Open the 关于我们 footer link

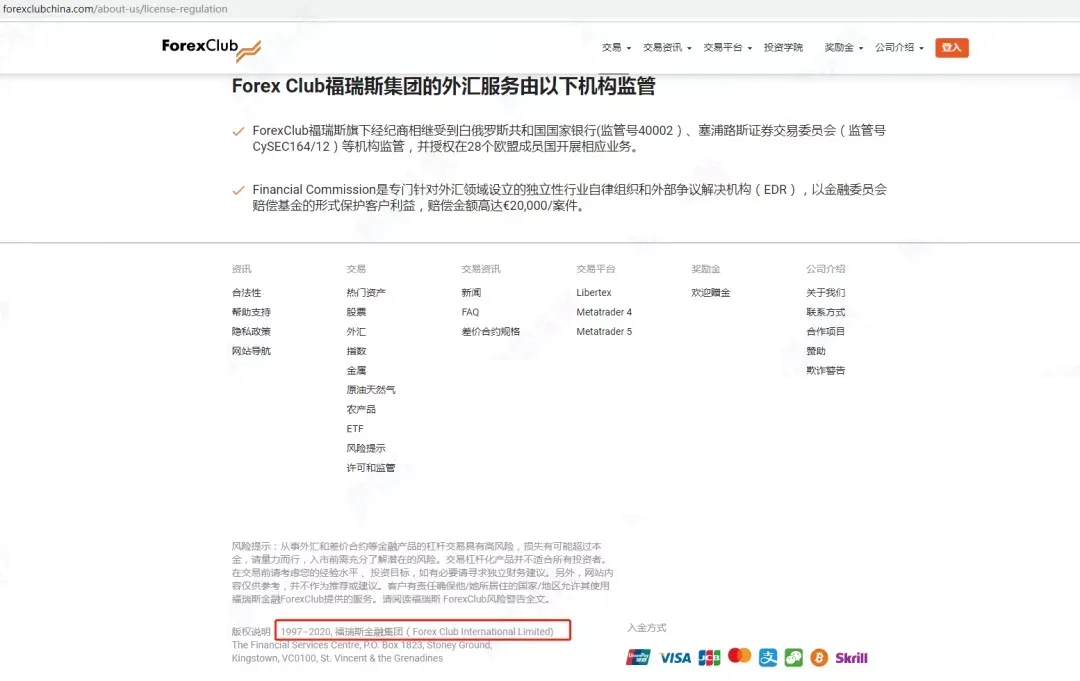pyautogui.click(x=826, y=293)
